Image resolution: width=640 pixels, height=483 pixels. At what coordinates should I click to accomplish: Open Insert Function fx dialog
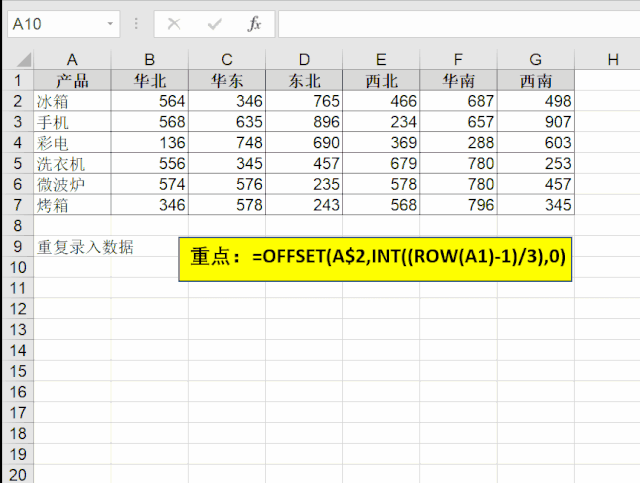(x=254, y=24)
